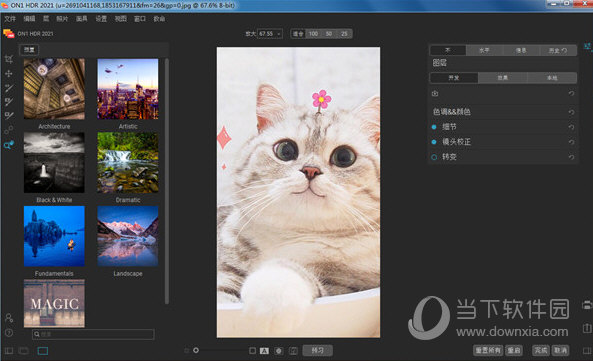593x361 pixels.
Task: Open the Dramatic preset thumbnail
Action: coord(128,163)
